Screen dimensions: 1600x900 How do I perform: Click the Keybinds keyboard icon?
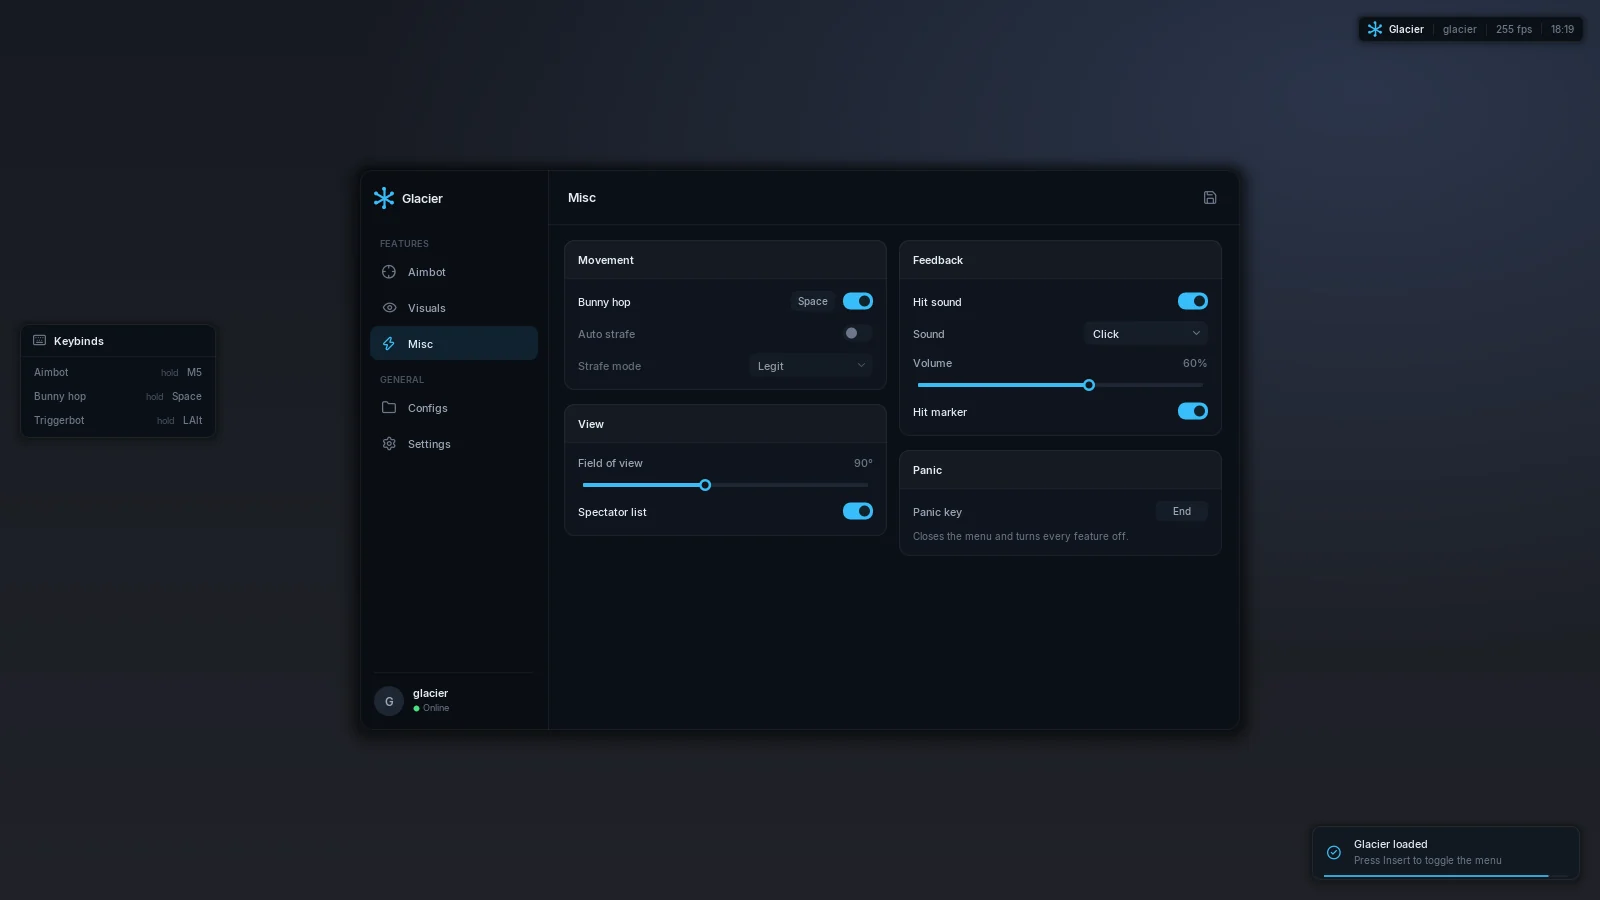[x=40, y=341]
